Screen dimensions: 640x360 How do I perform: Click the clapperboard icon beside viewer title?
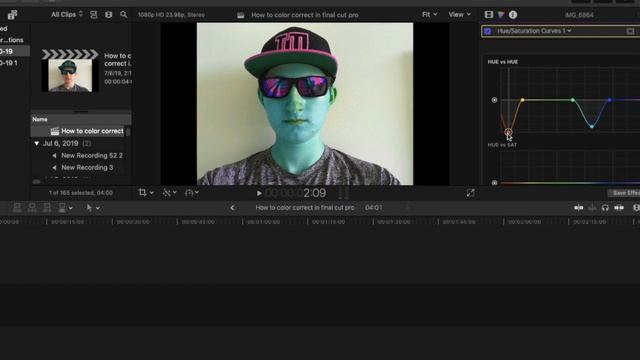[241, 15]
